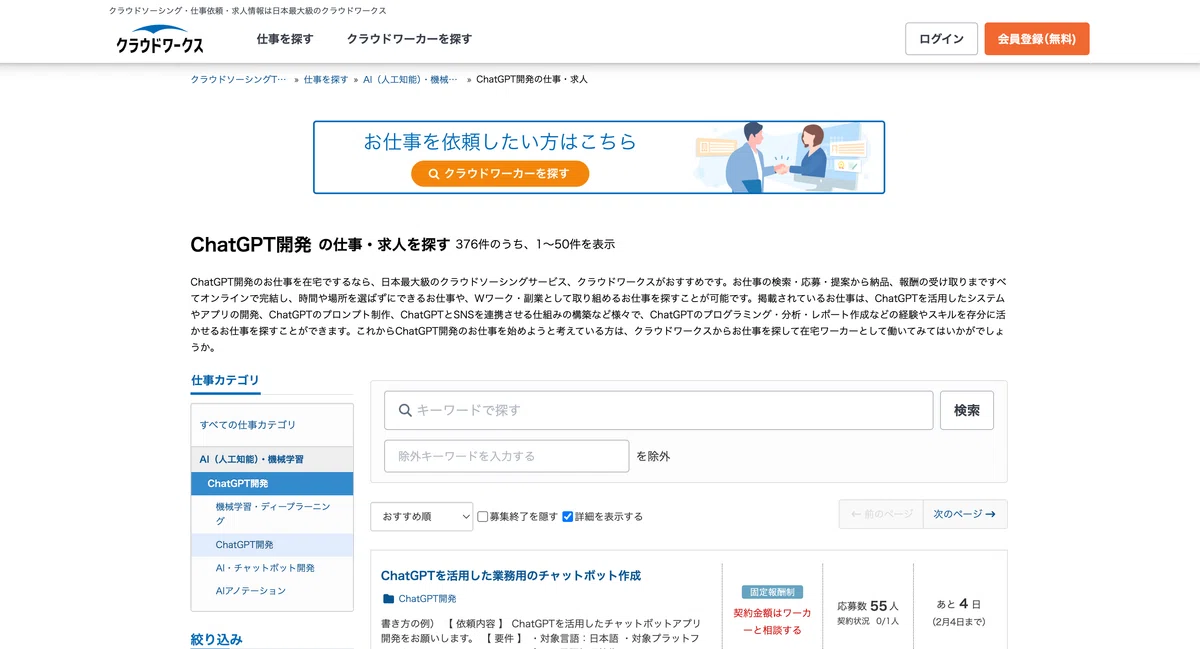Click the ログイン button

tap(941, 39)
